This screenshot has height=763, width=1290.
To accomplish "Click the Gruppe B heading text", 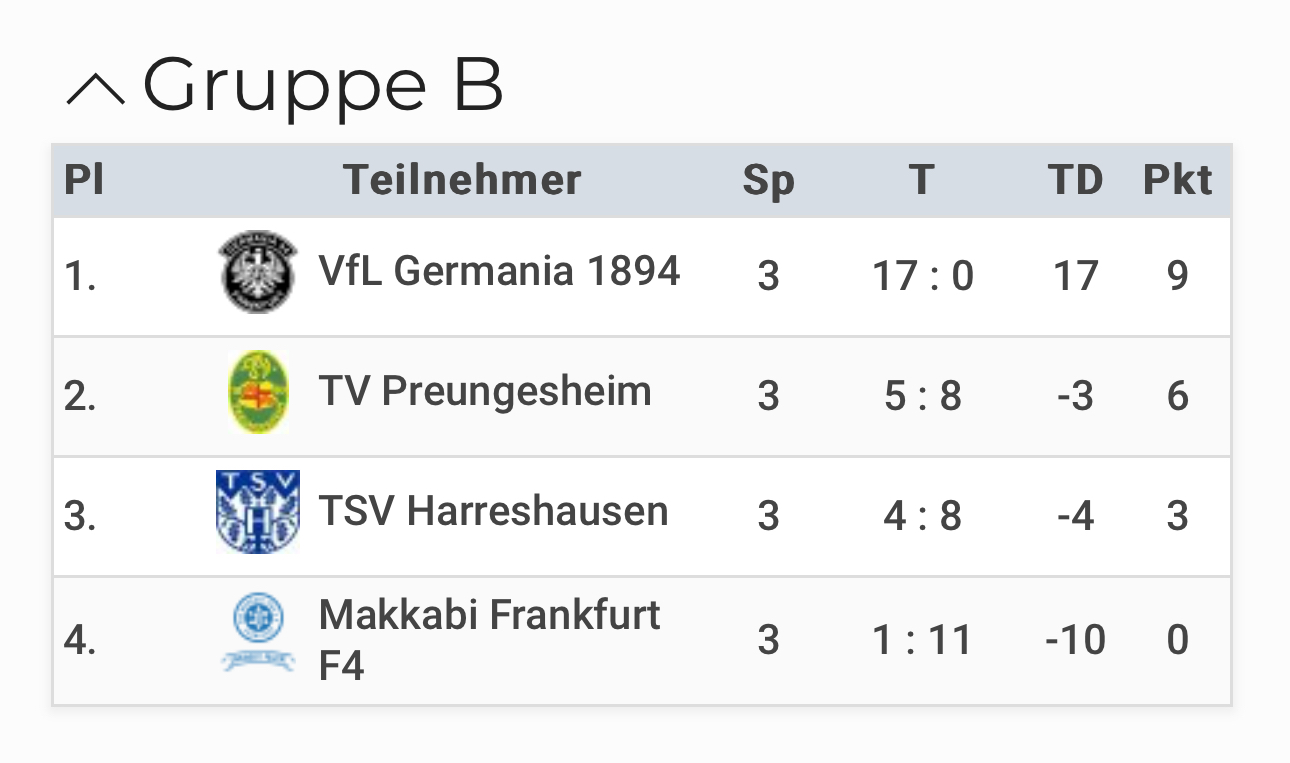I will click(x=323, y=87).
